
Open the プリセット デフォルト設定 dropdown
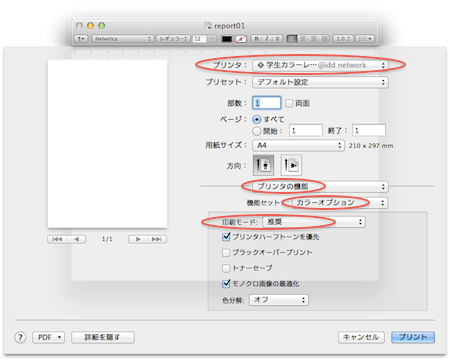(x=320, y=82)
